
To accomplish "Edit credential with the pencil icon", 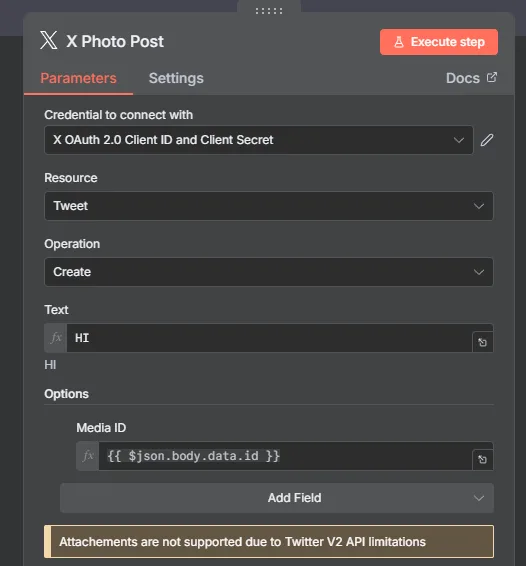I will click(487, 140).
